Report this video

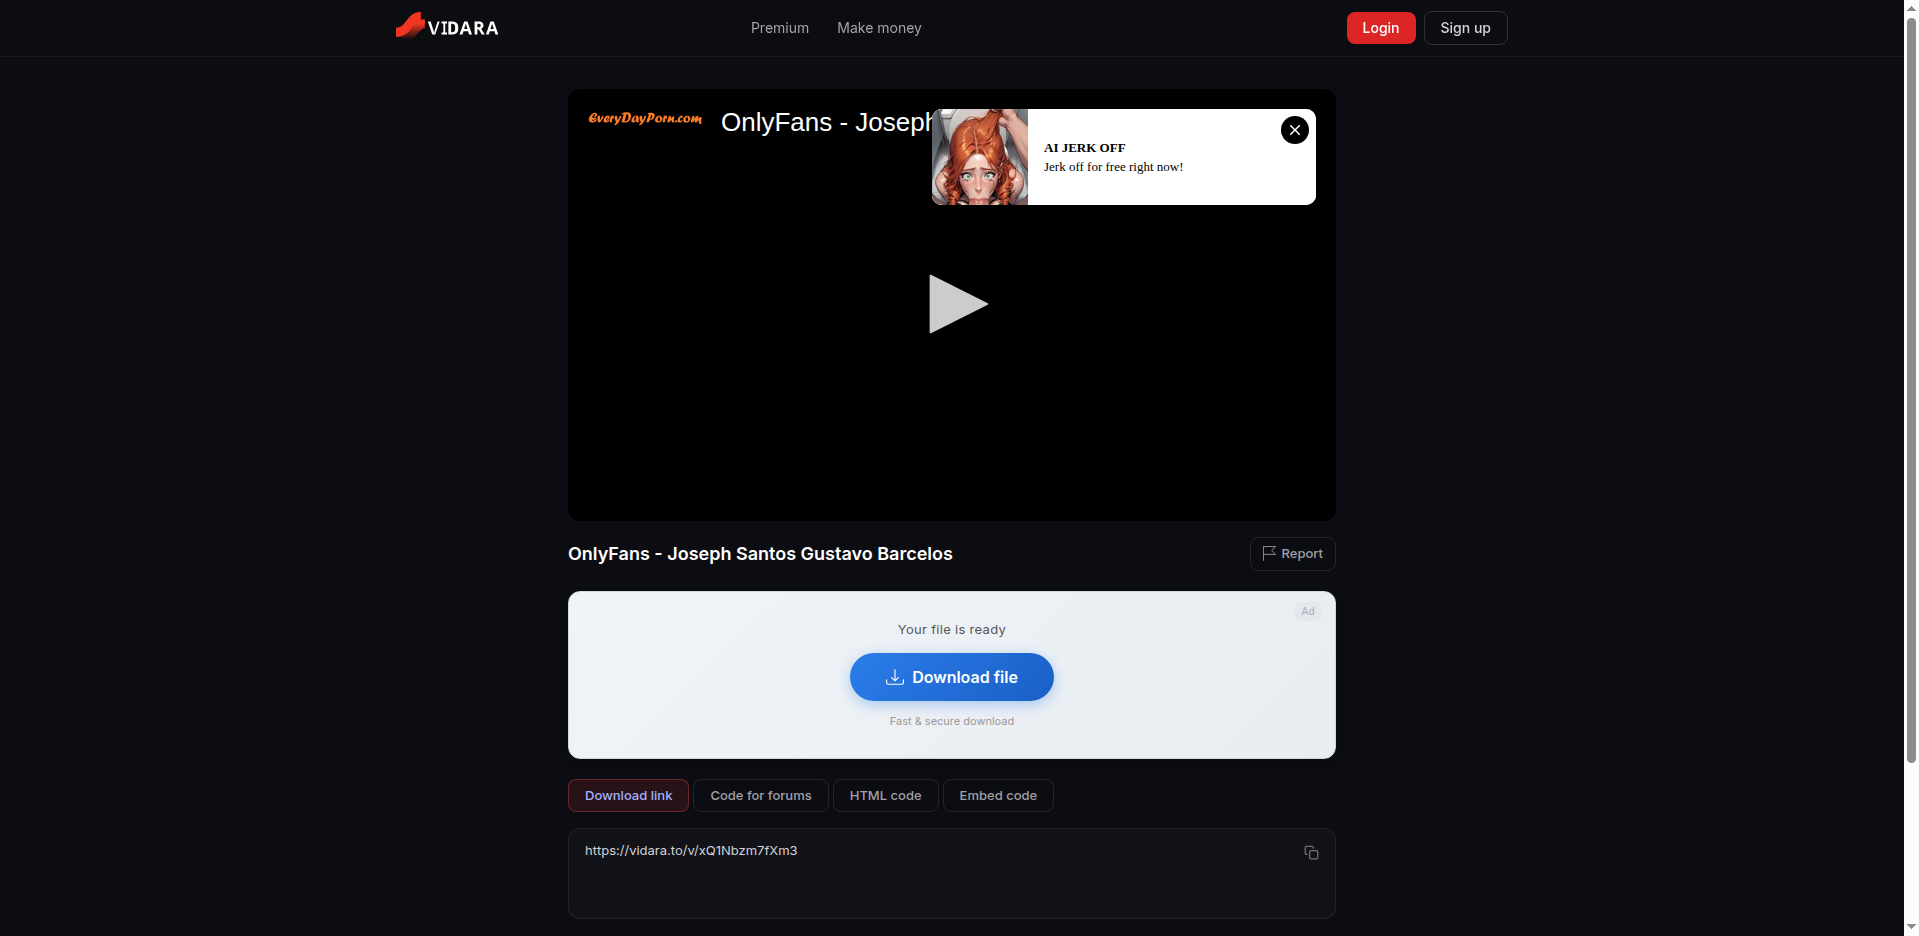(1292, 554)
